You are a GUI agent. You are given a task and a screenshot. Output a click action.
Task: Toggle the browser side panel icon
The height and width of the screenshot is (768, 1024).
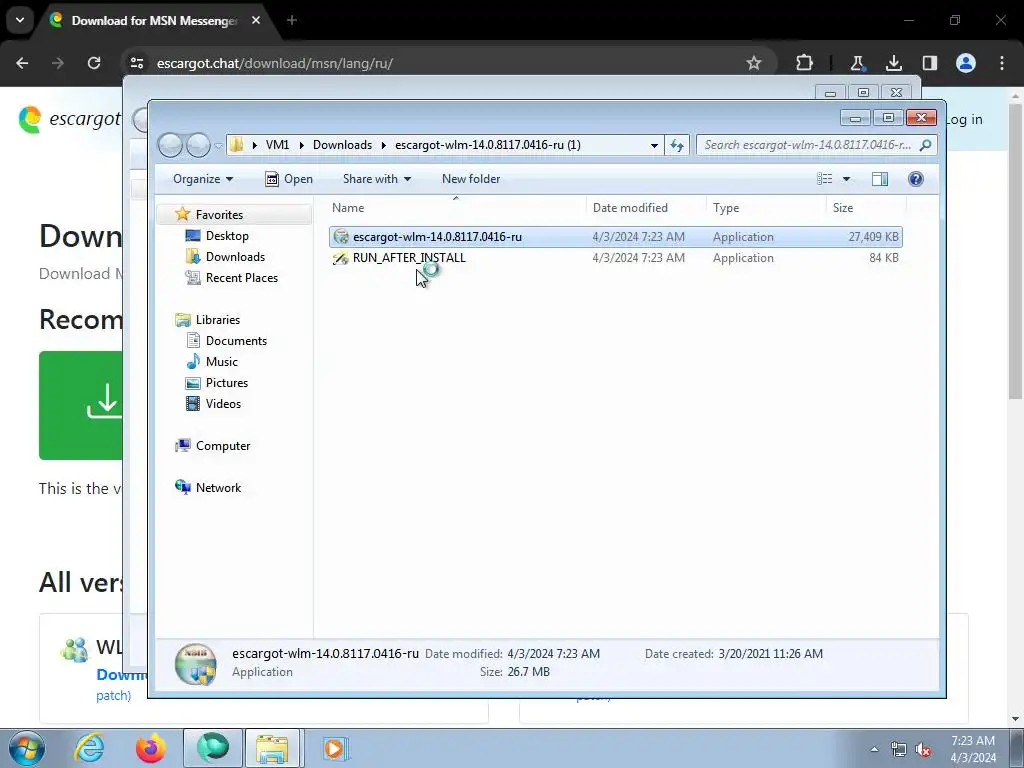pos(930,63)
